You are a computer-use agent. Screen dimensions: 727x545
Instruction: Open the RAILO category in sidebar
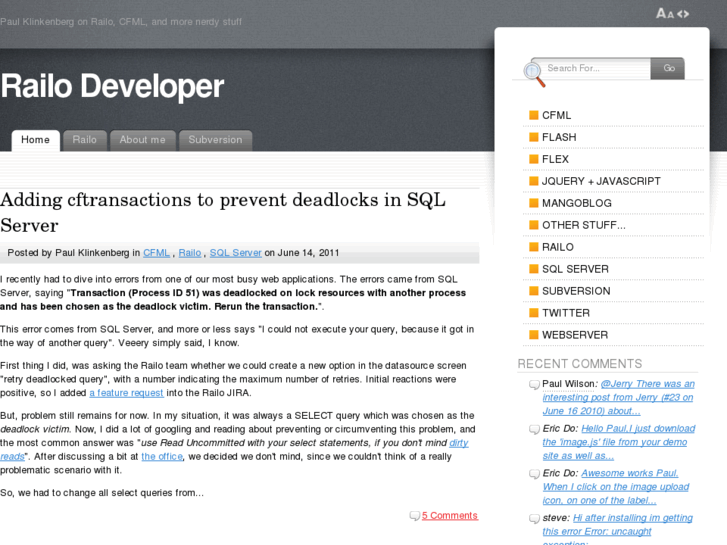pyautogui.click(x=558, y=247)
